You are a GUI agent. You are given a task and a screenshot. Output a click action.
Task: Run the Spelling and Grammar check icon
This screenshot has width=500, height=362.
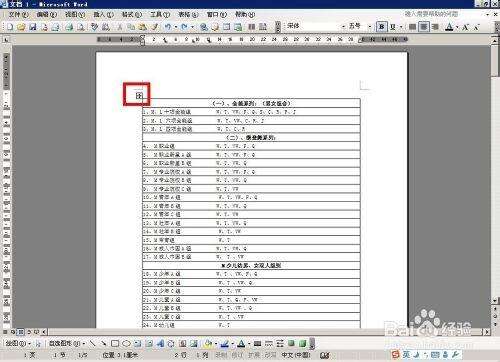pos(95,27)
